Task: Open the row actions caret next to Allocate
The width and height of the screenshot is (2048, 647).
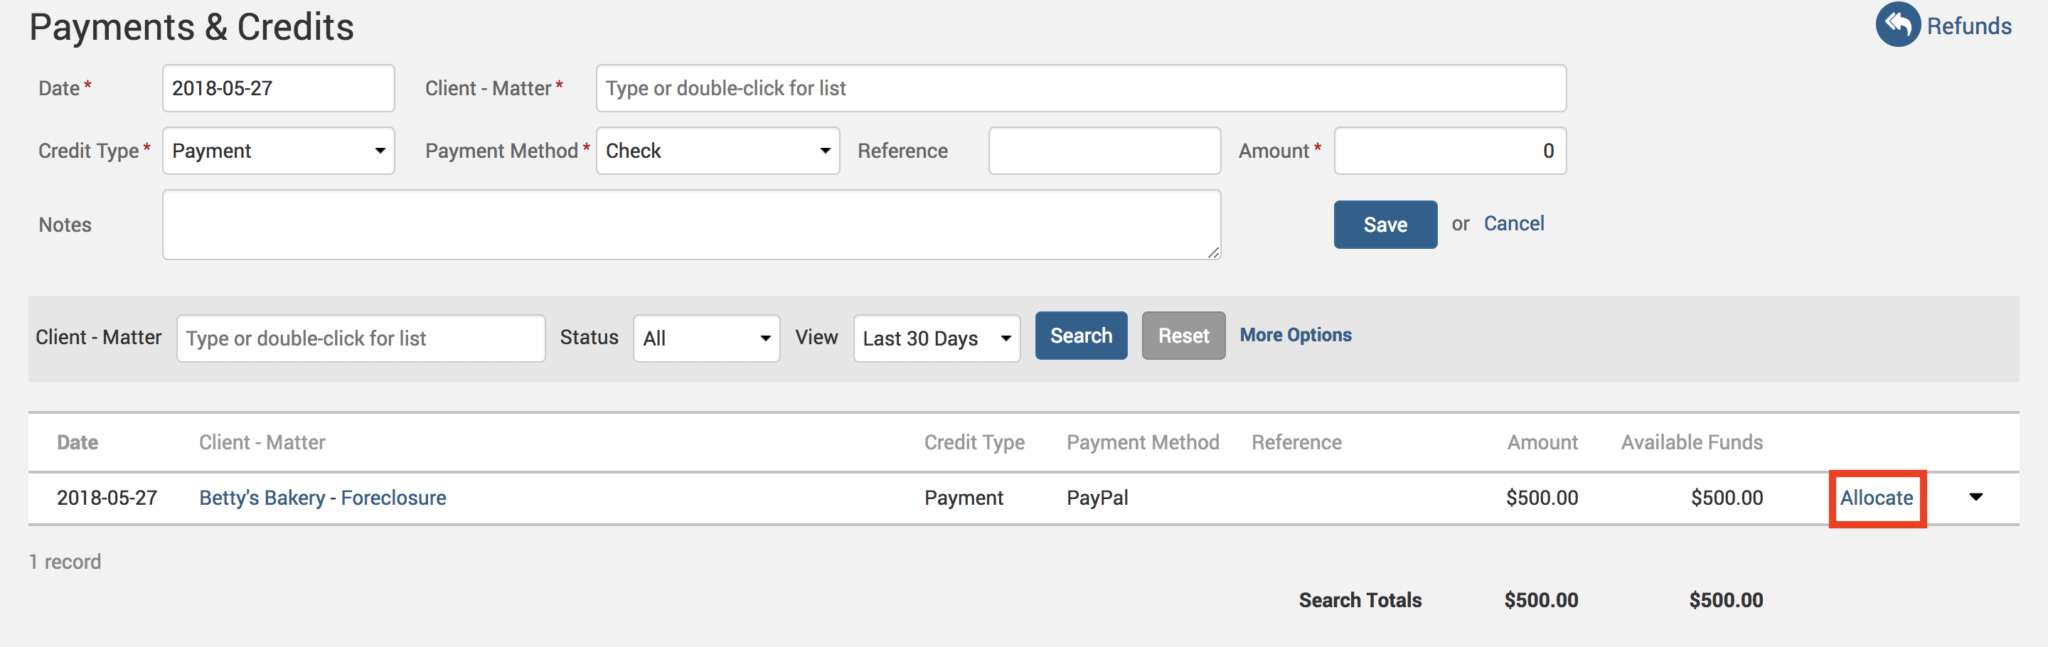Action: click(x=1975, y=497)
